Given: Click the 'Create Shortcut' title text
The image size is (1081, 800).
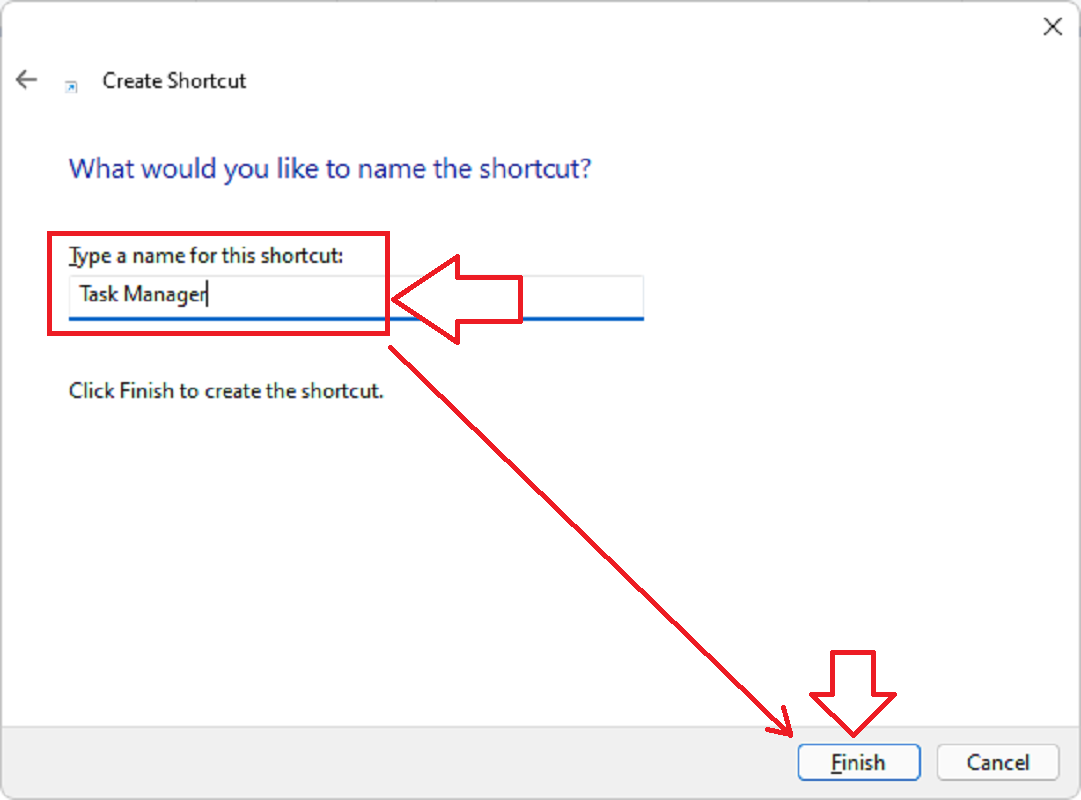Looking at the screenshot, I should [x=174, y=81].
